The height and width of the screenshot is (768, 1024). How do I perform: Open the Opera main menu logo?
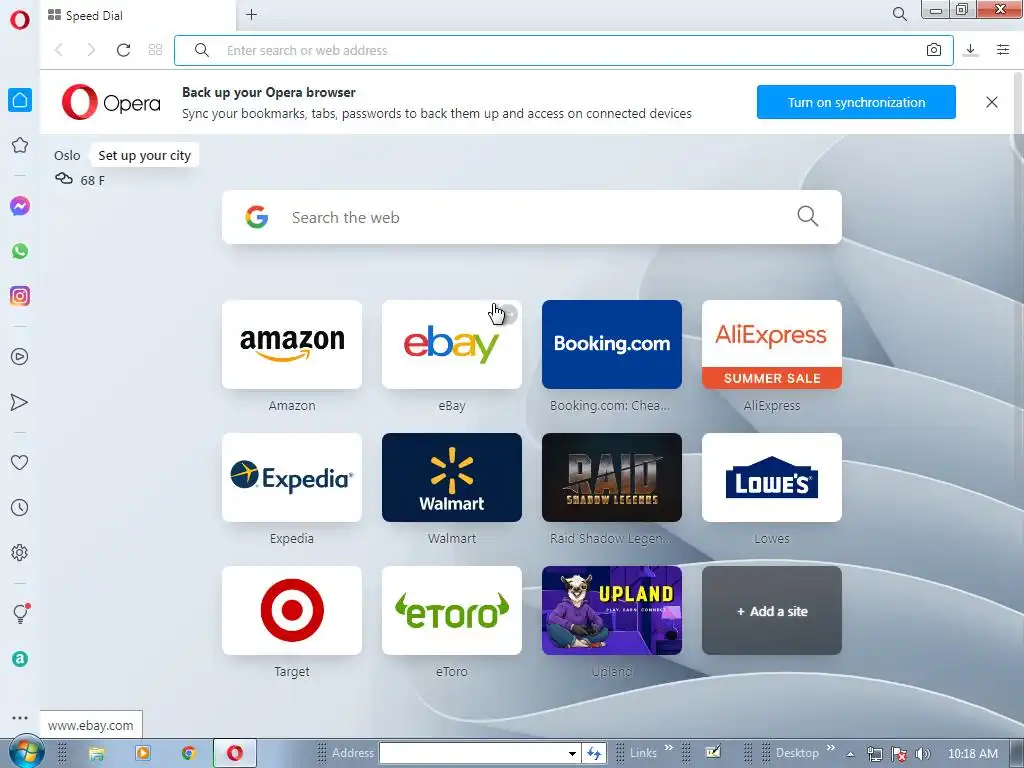click(x=20, y=20)
